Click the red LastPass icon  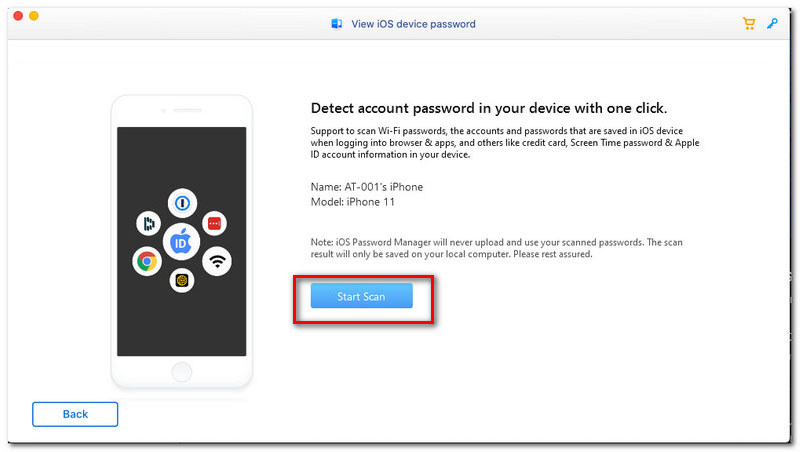213,223
